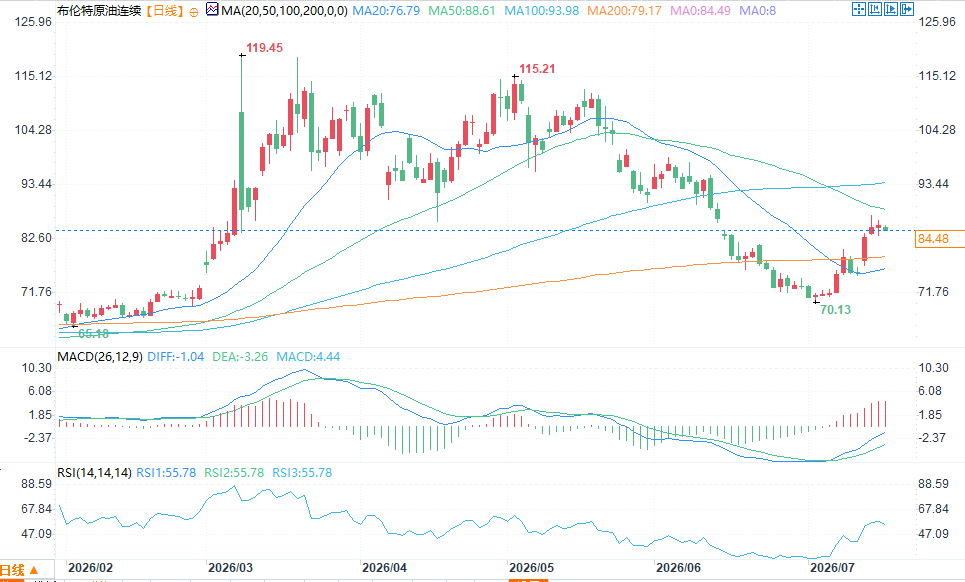The height and width of the screenshot is (582, 965).
Task: Open the MA(20,50,100,200,0,0) parameter settings
Action: click(284, 10)
